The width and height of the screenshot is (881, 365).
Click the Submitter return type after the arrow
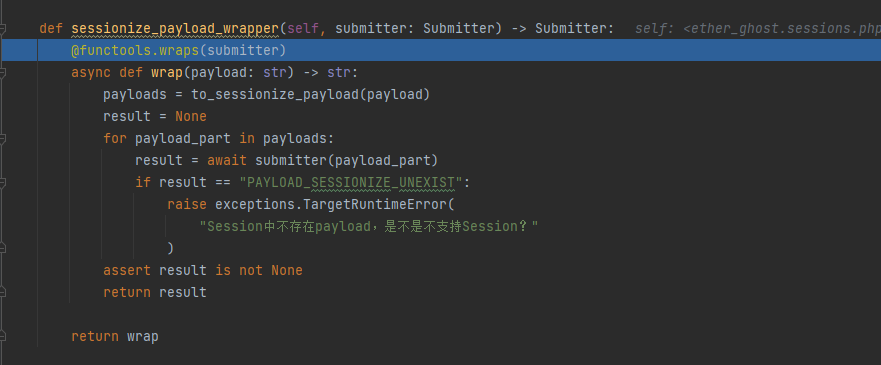[x=570, y=29]
